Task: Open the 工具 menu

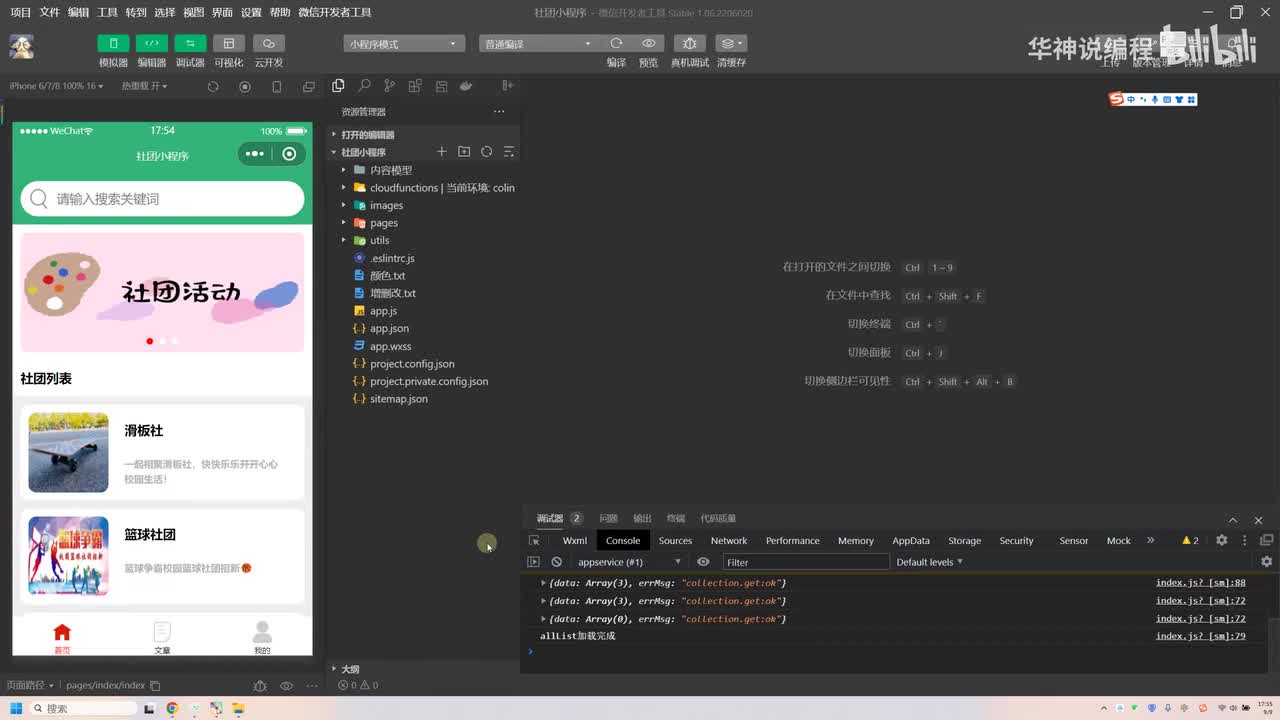Action: [x=108, y=12]
